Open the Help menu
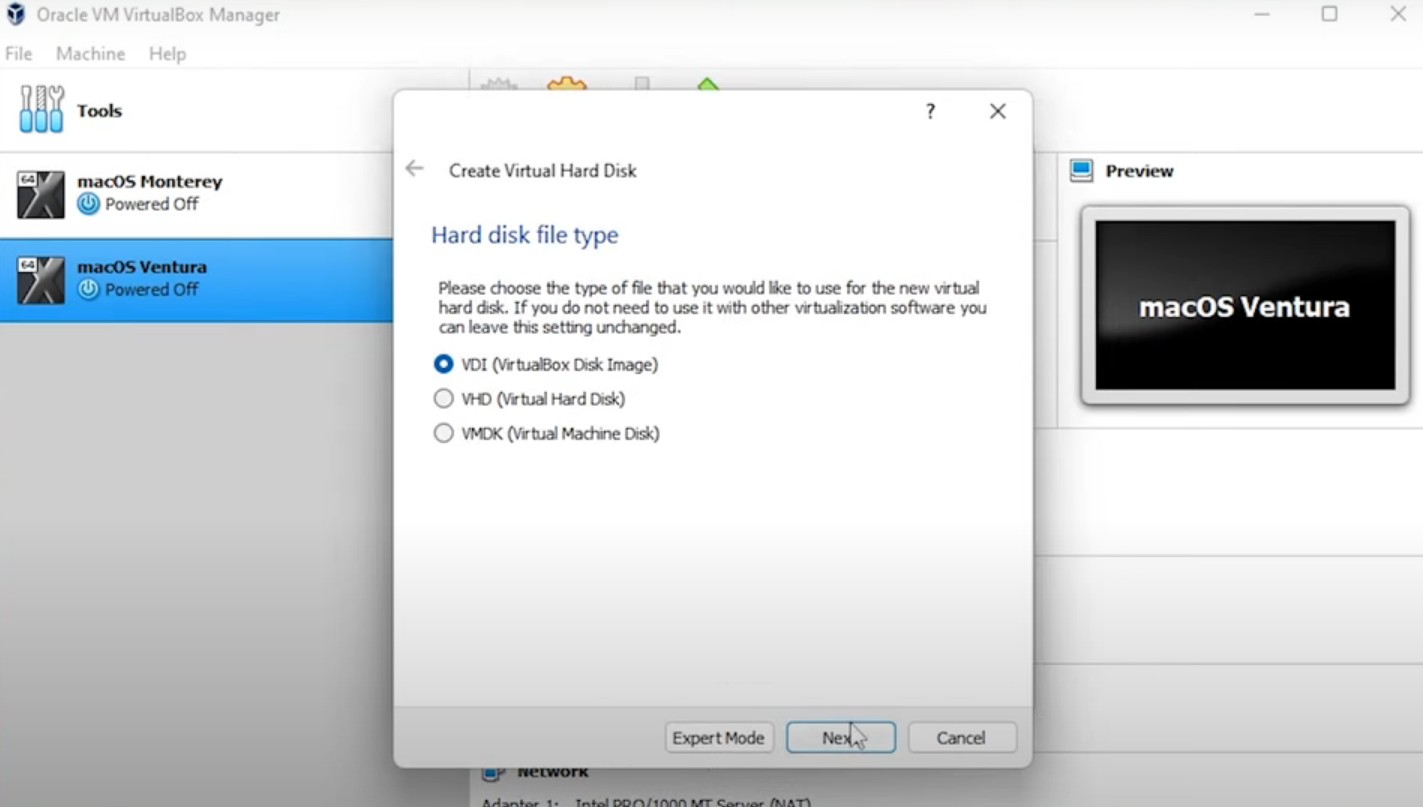Image resolution: width=1423 pixels, height=807 pixels. (x=167, y=54)
